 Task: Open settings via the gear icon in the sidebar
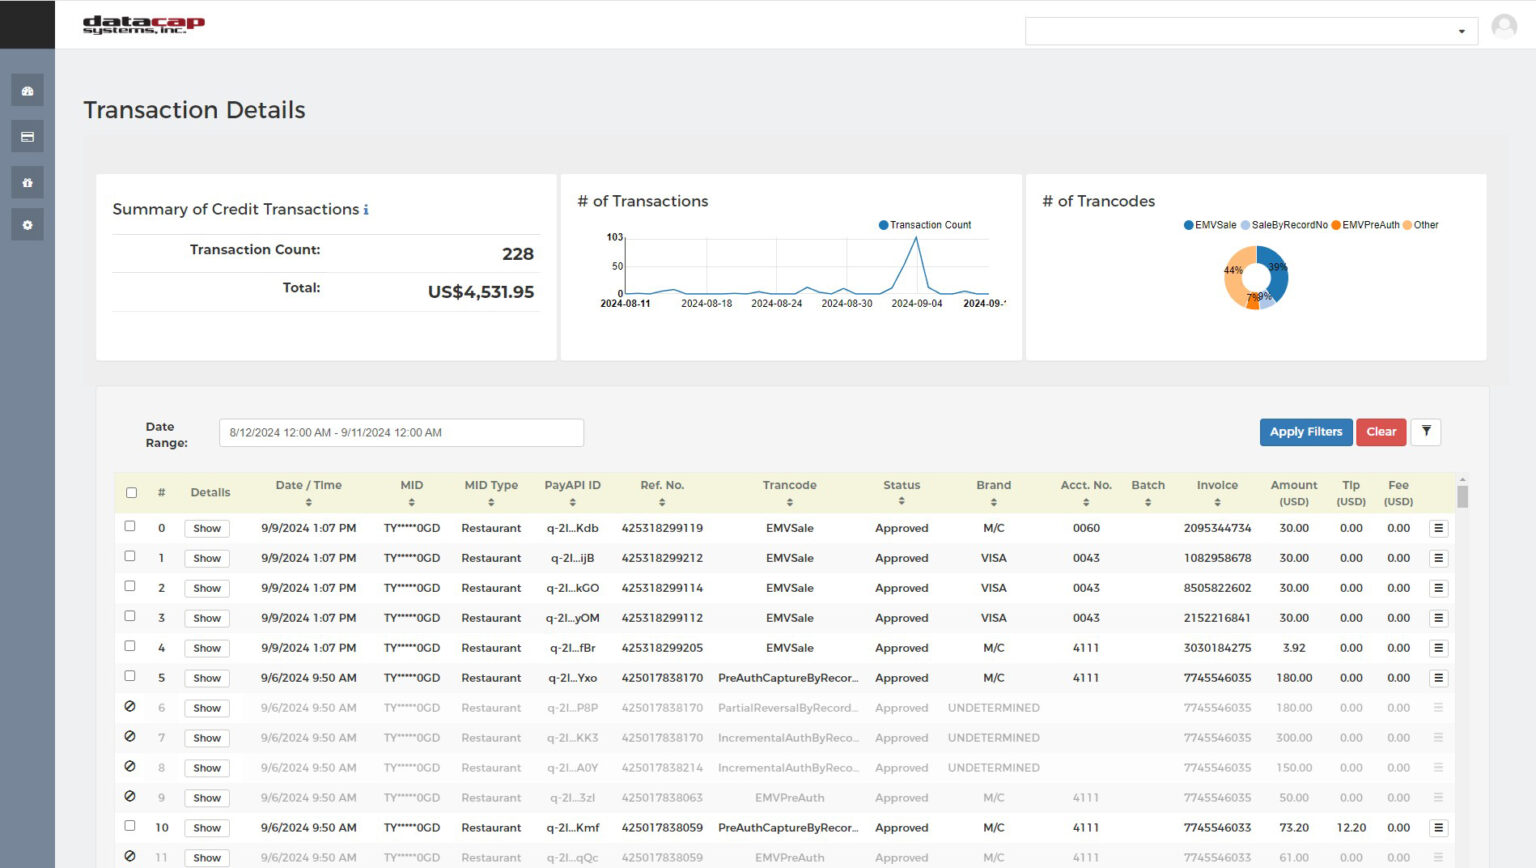tap(27, 224)
